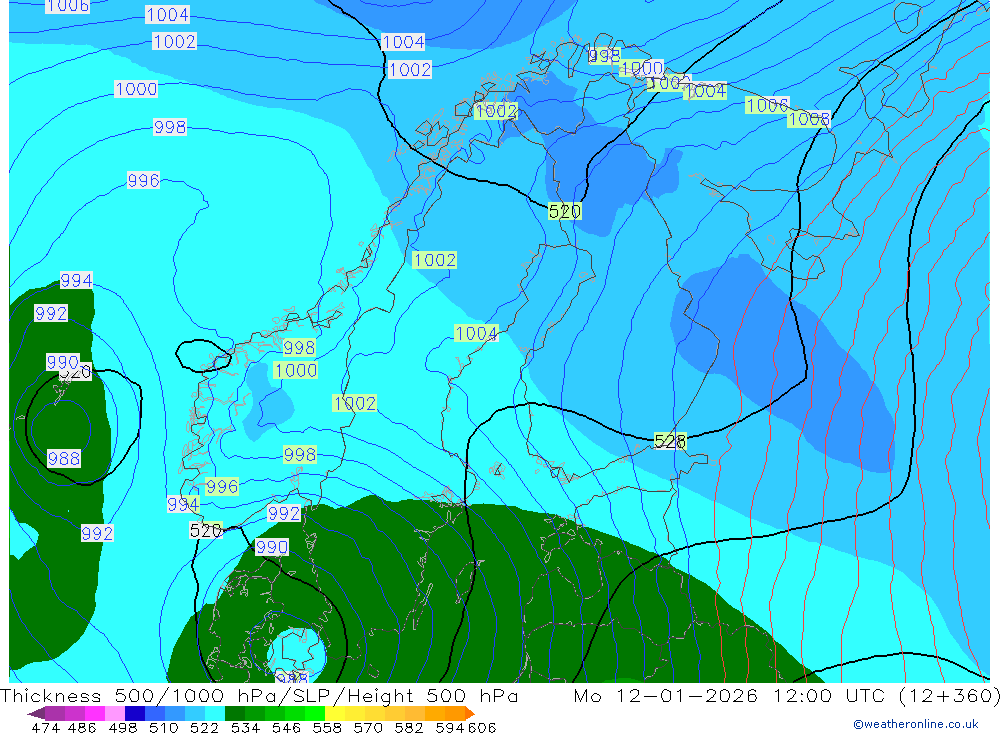Click the 1004 label on Swedish coast
This screenshot has height=733, width=1000.
tap(476, 333)
